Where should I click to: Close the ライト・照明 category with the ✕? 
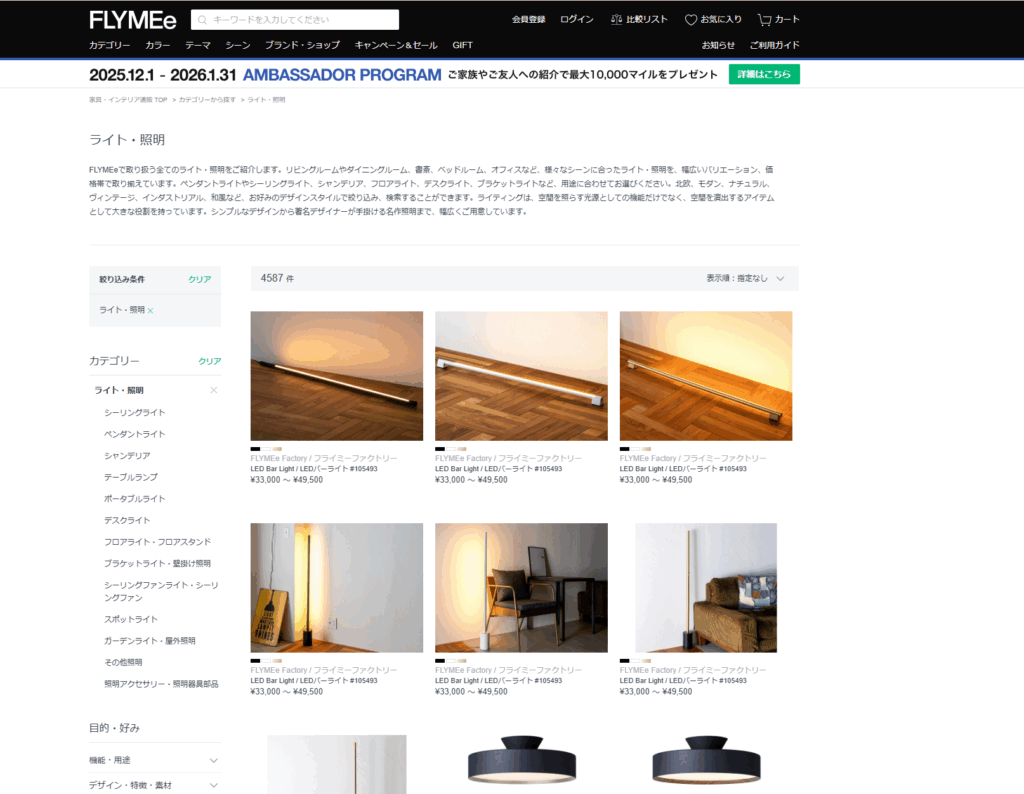213,390
